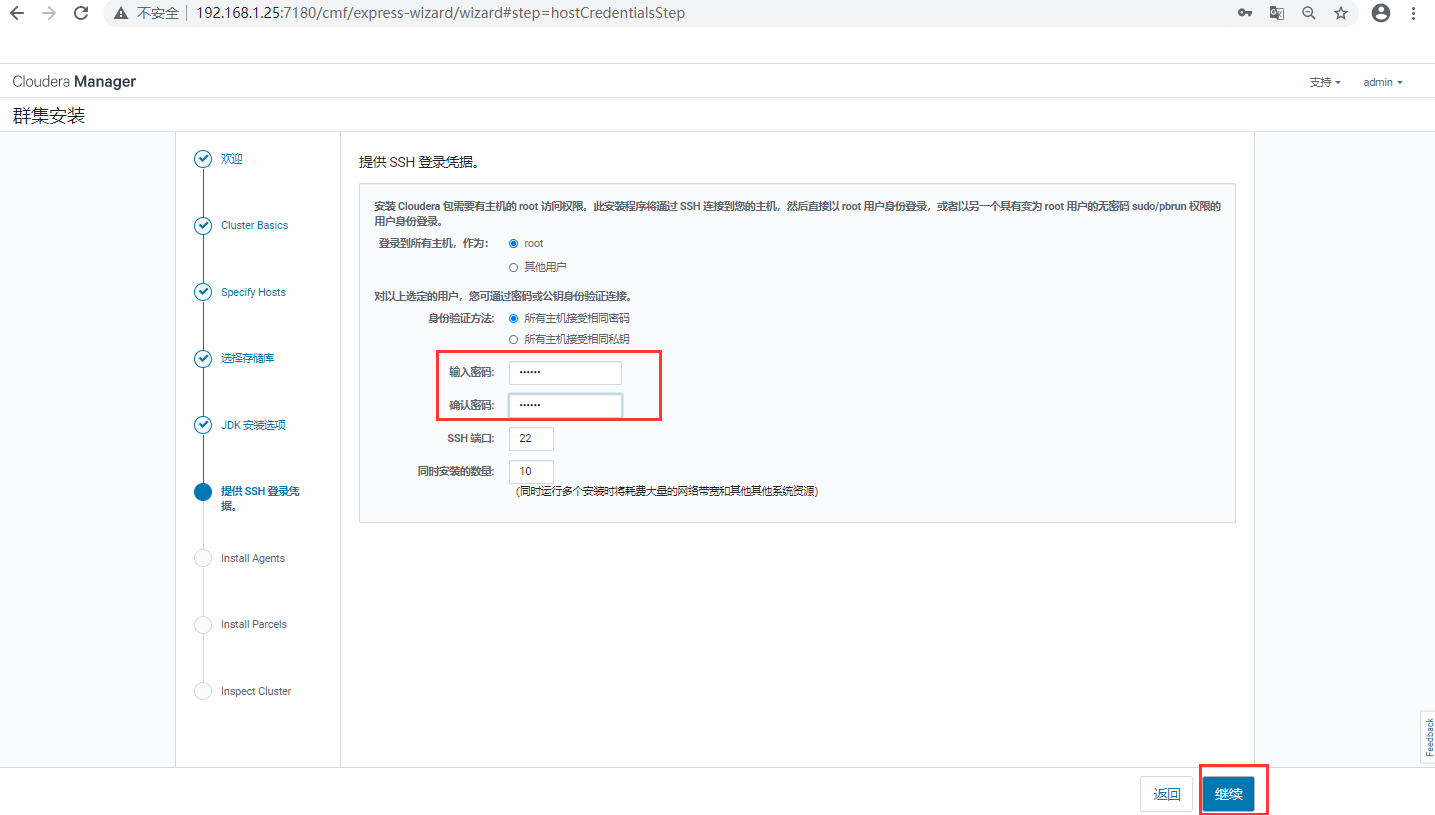
Task: Click the 返回 back button
Action: point(1167,794)
